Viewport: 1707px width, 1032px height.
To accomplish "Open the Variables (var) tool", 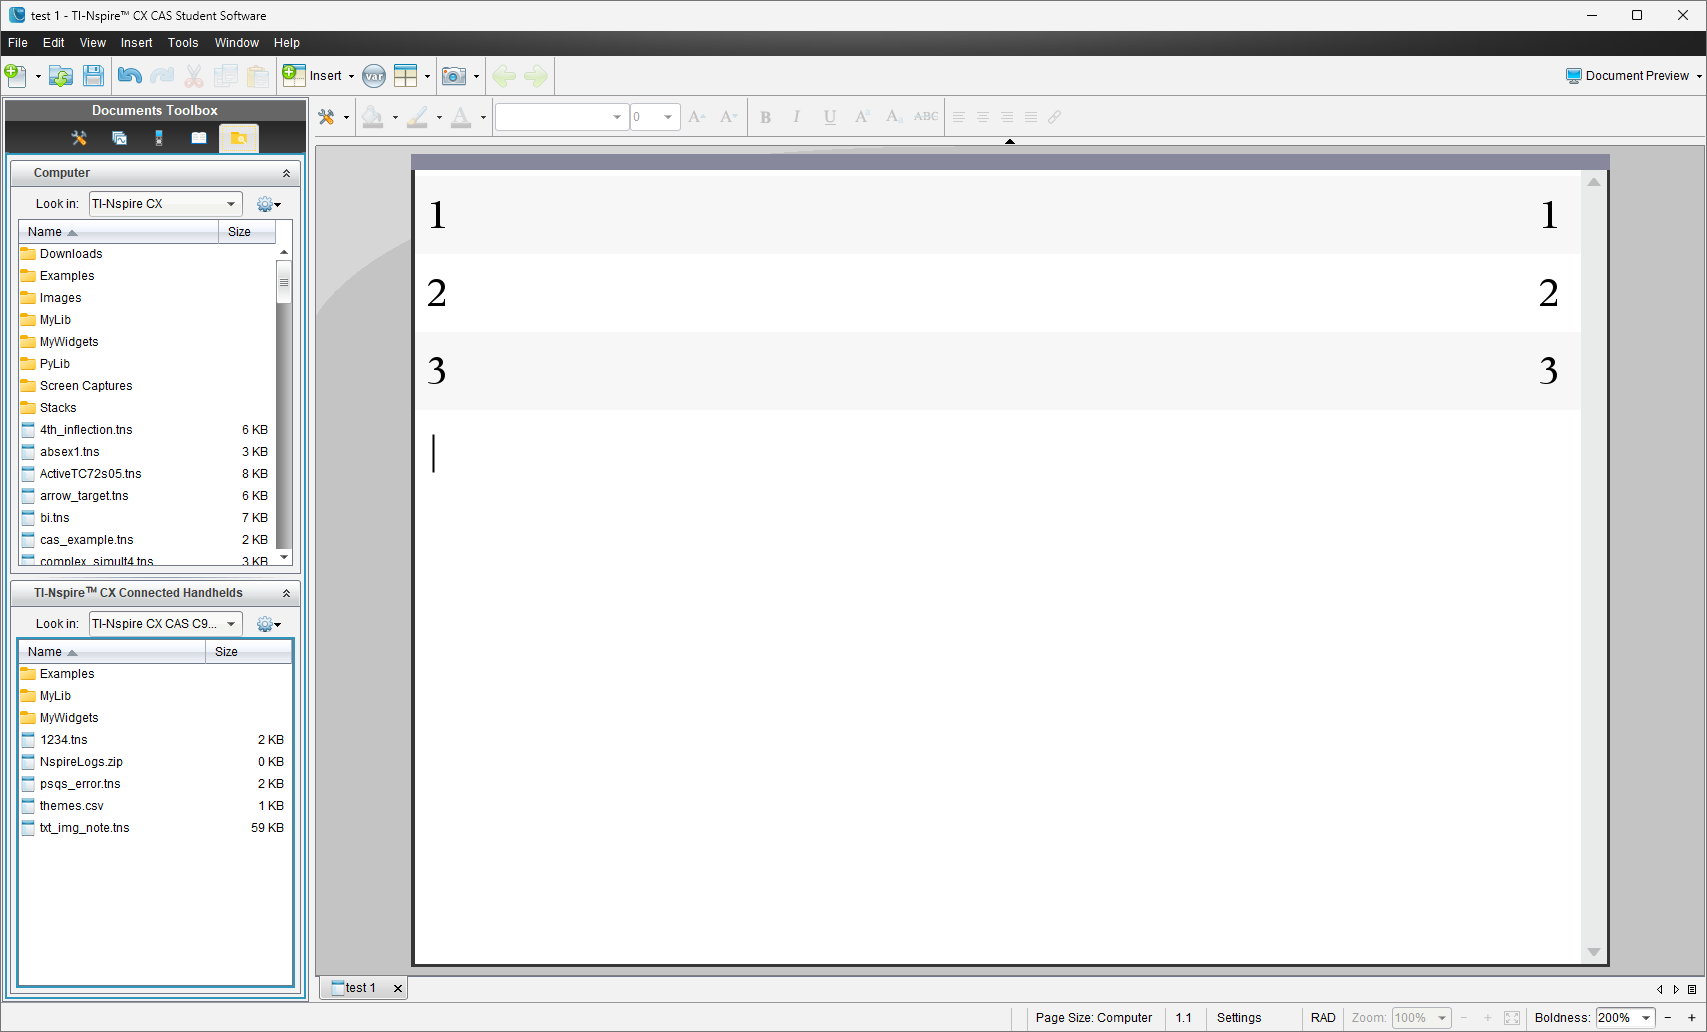I will tap(374, 76).
